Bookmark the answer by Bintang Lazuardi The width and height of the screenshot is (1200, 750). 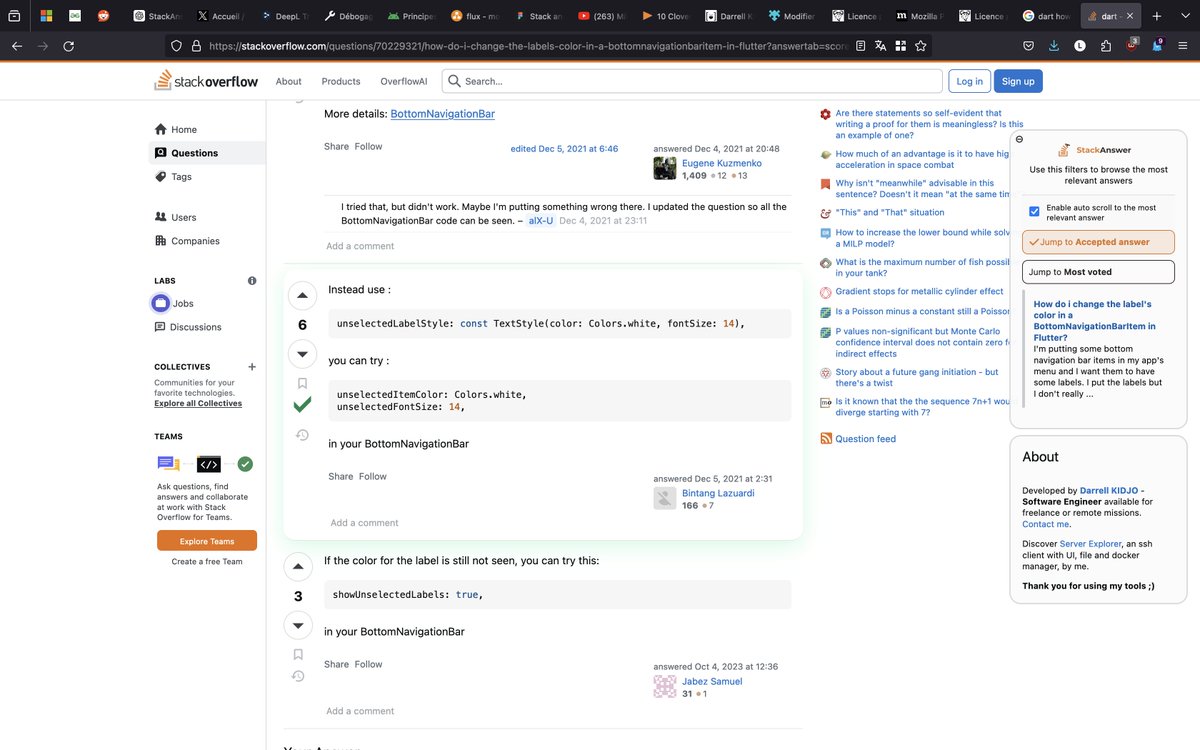302,383
